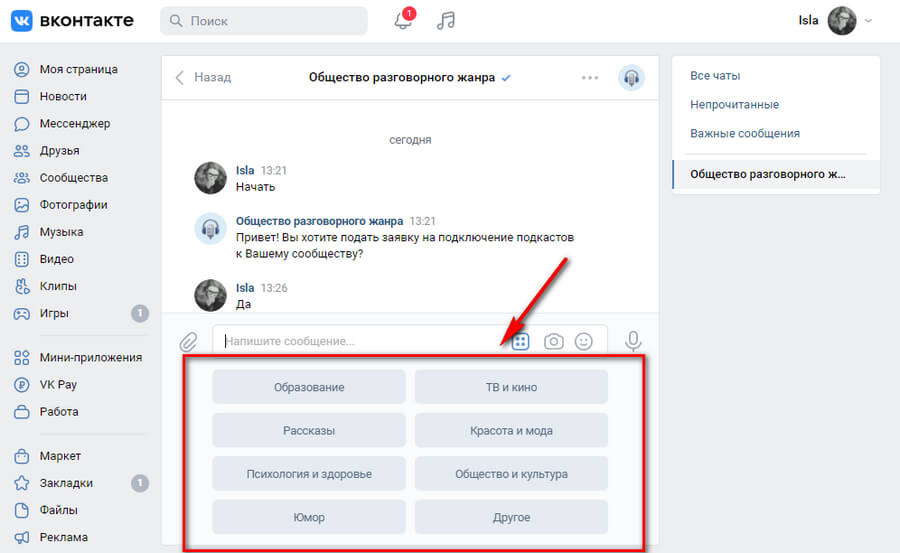The height and width of the screenshot is (553, 900).
Task: Click the Назад back link
Action: point(203,78)
